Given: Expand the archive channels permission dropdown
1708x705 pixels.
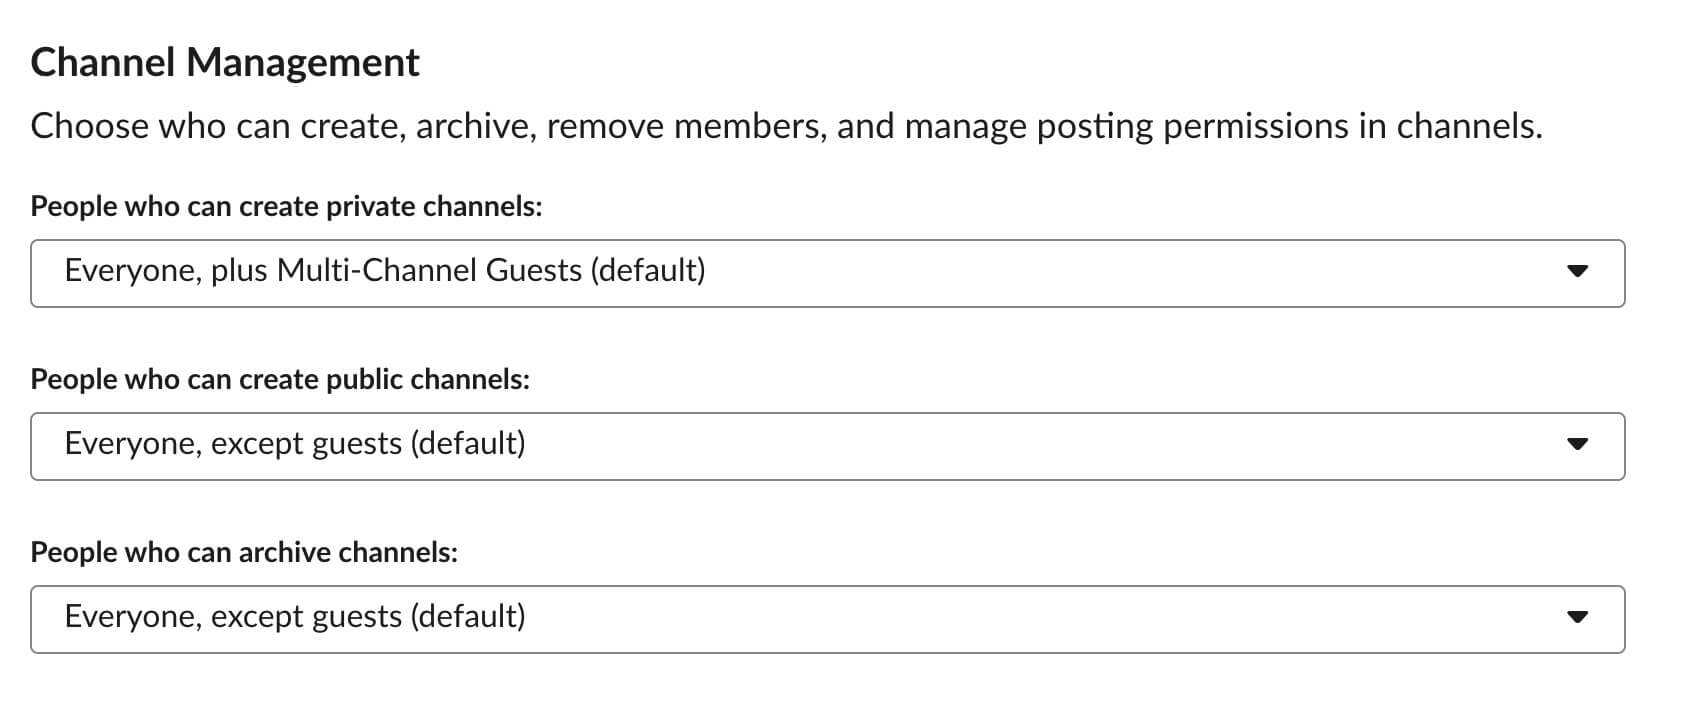Looking at the screenshot, I should [827, 618].
